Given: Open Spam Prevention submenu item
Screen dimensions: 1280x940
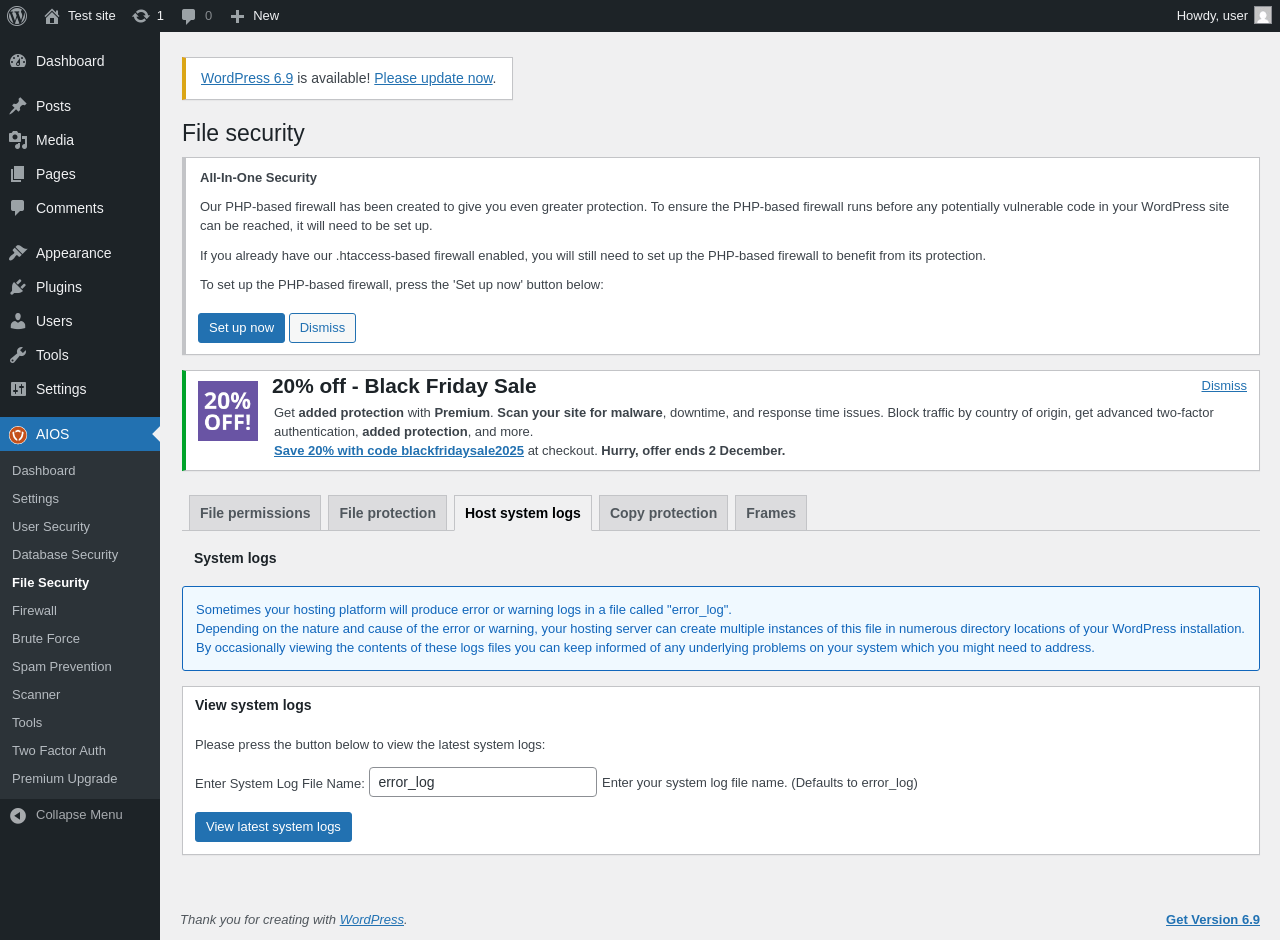Looking at the screenshot, I should click(62, 666).
